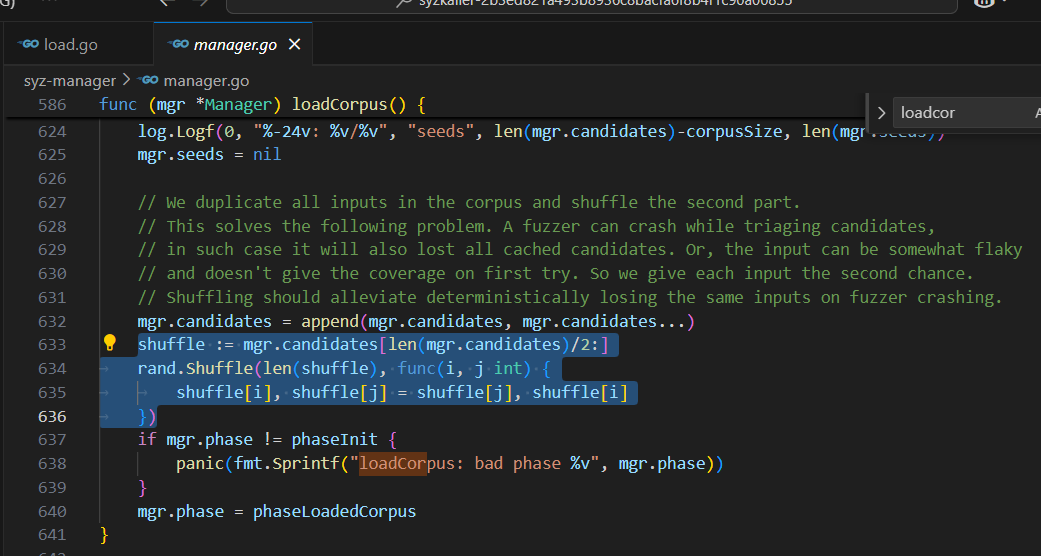The width and height of the screenshot is (1041, 556).
Task: Click line number 641 in the gutter
Action: click(52, 535)
